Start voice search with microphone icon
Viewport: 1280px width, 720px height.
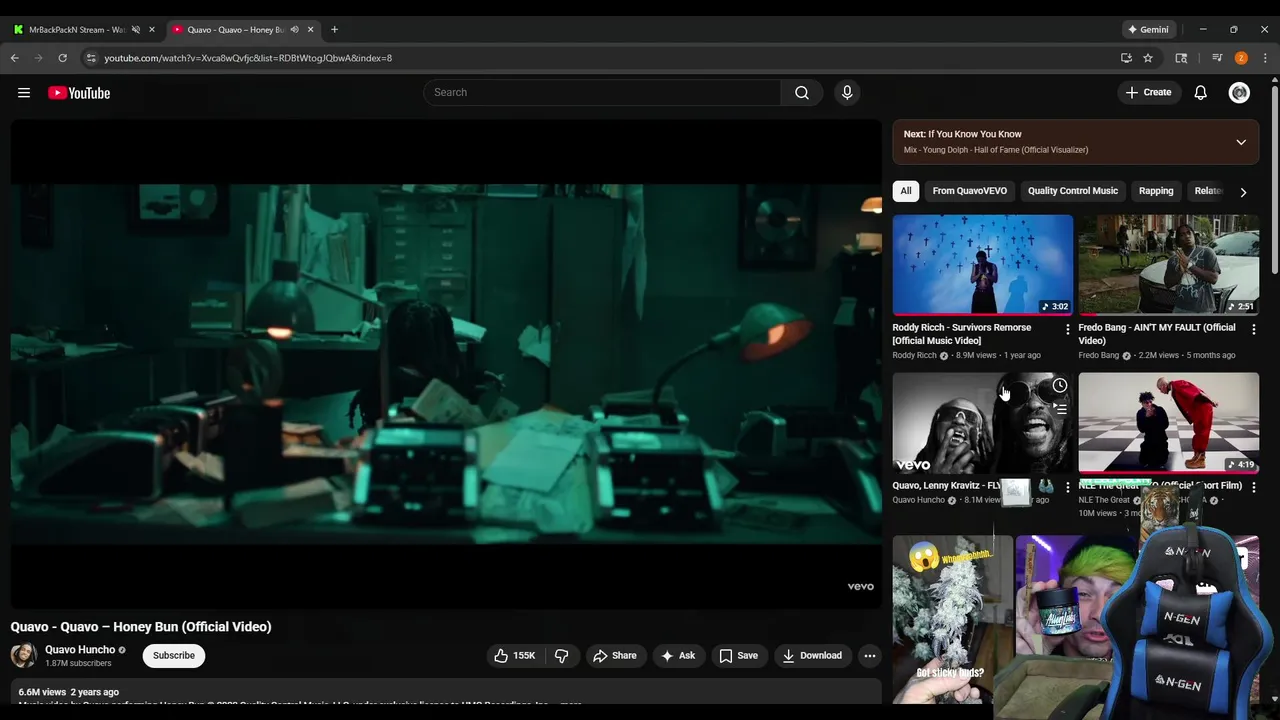click(847, 92)
